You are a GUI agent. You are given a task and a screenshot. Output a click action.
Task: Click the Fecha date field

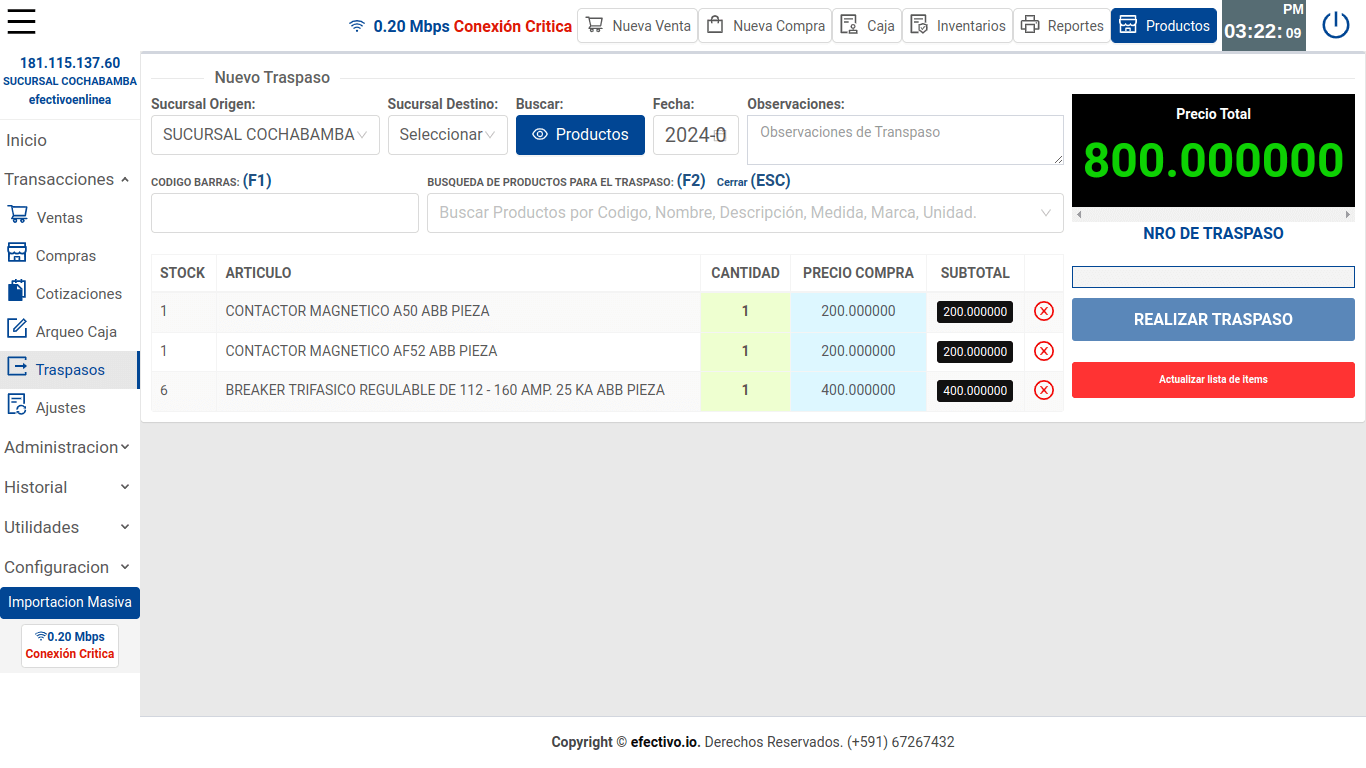pos(696,135)
